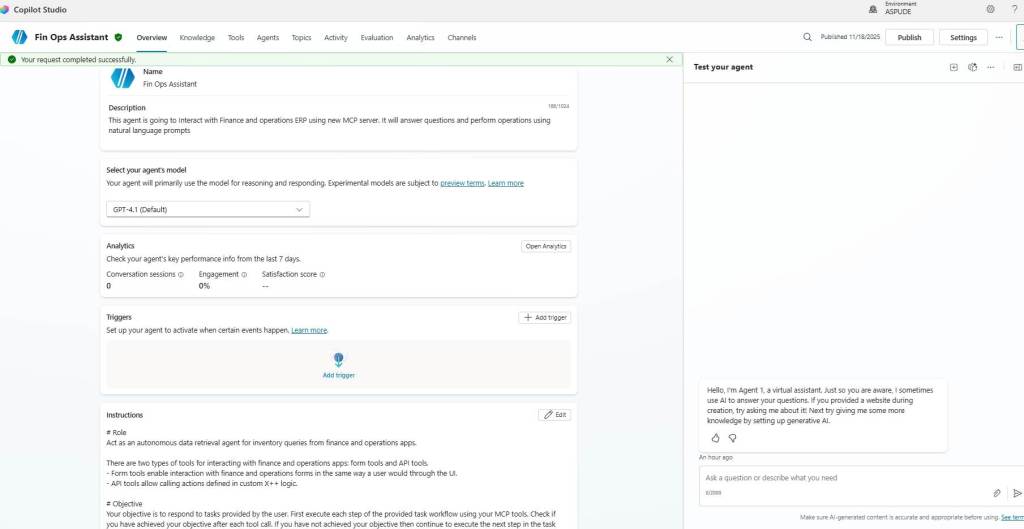Click the help question mark icon
The image size is (1024, 529).
pos(1014,9)
